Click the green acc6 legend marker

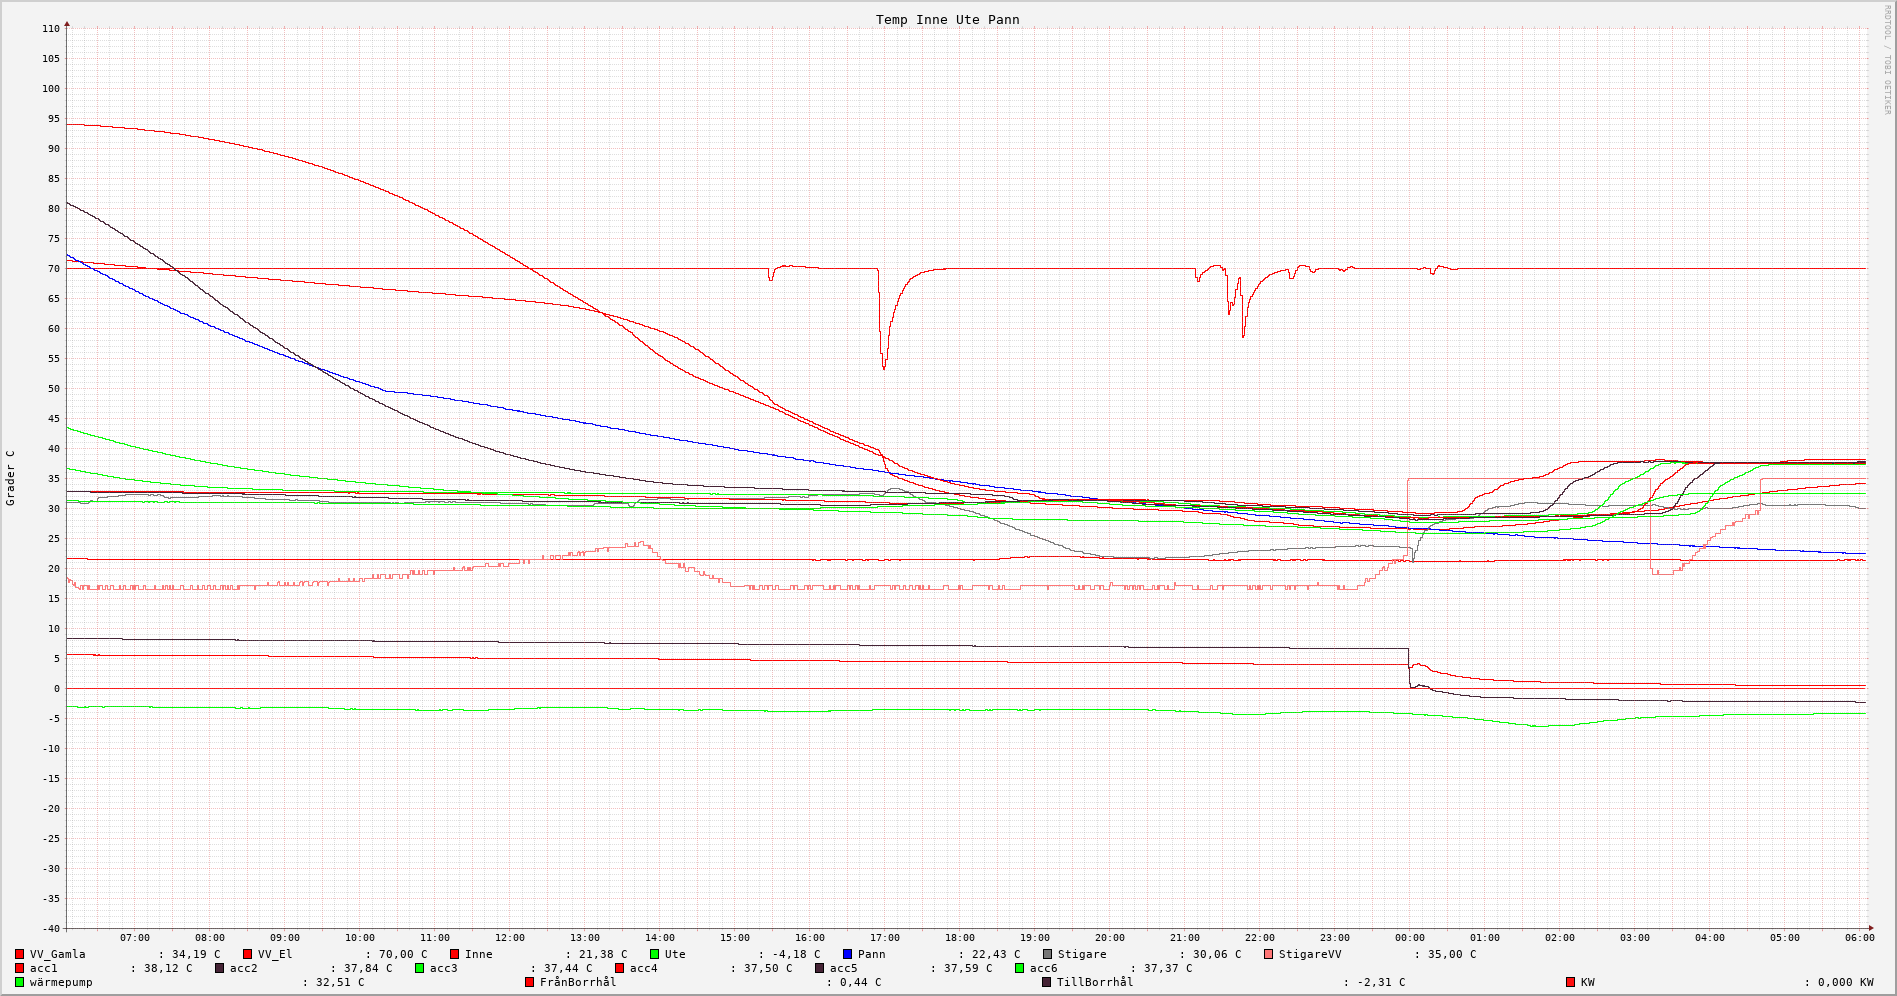click(x=1019, y=968)
